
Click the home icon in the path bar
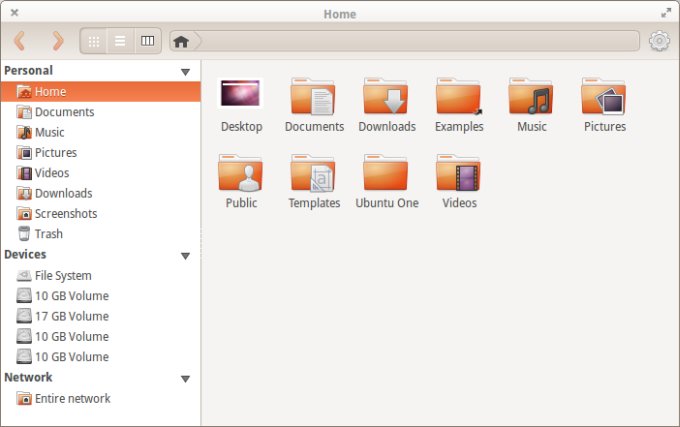point(181,42)
